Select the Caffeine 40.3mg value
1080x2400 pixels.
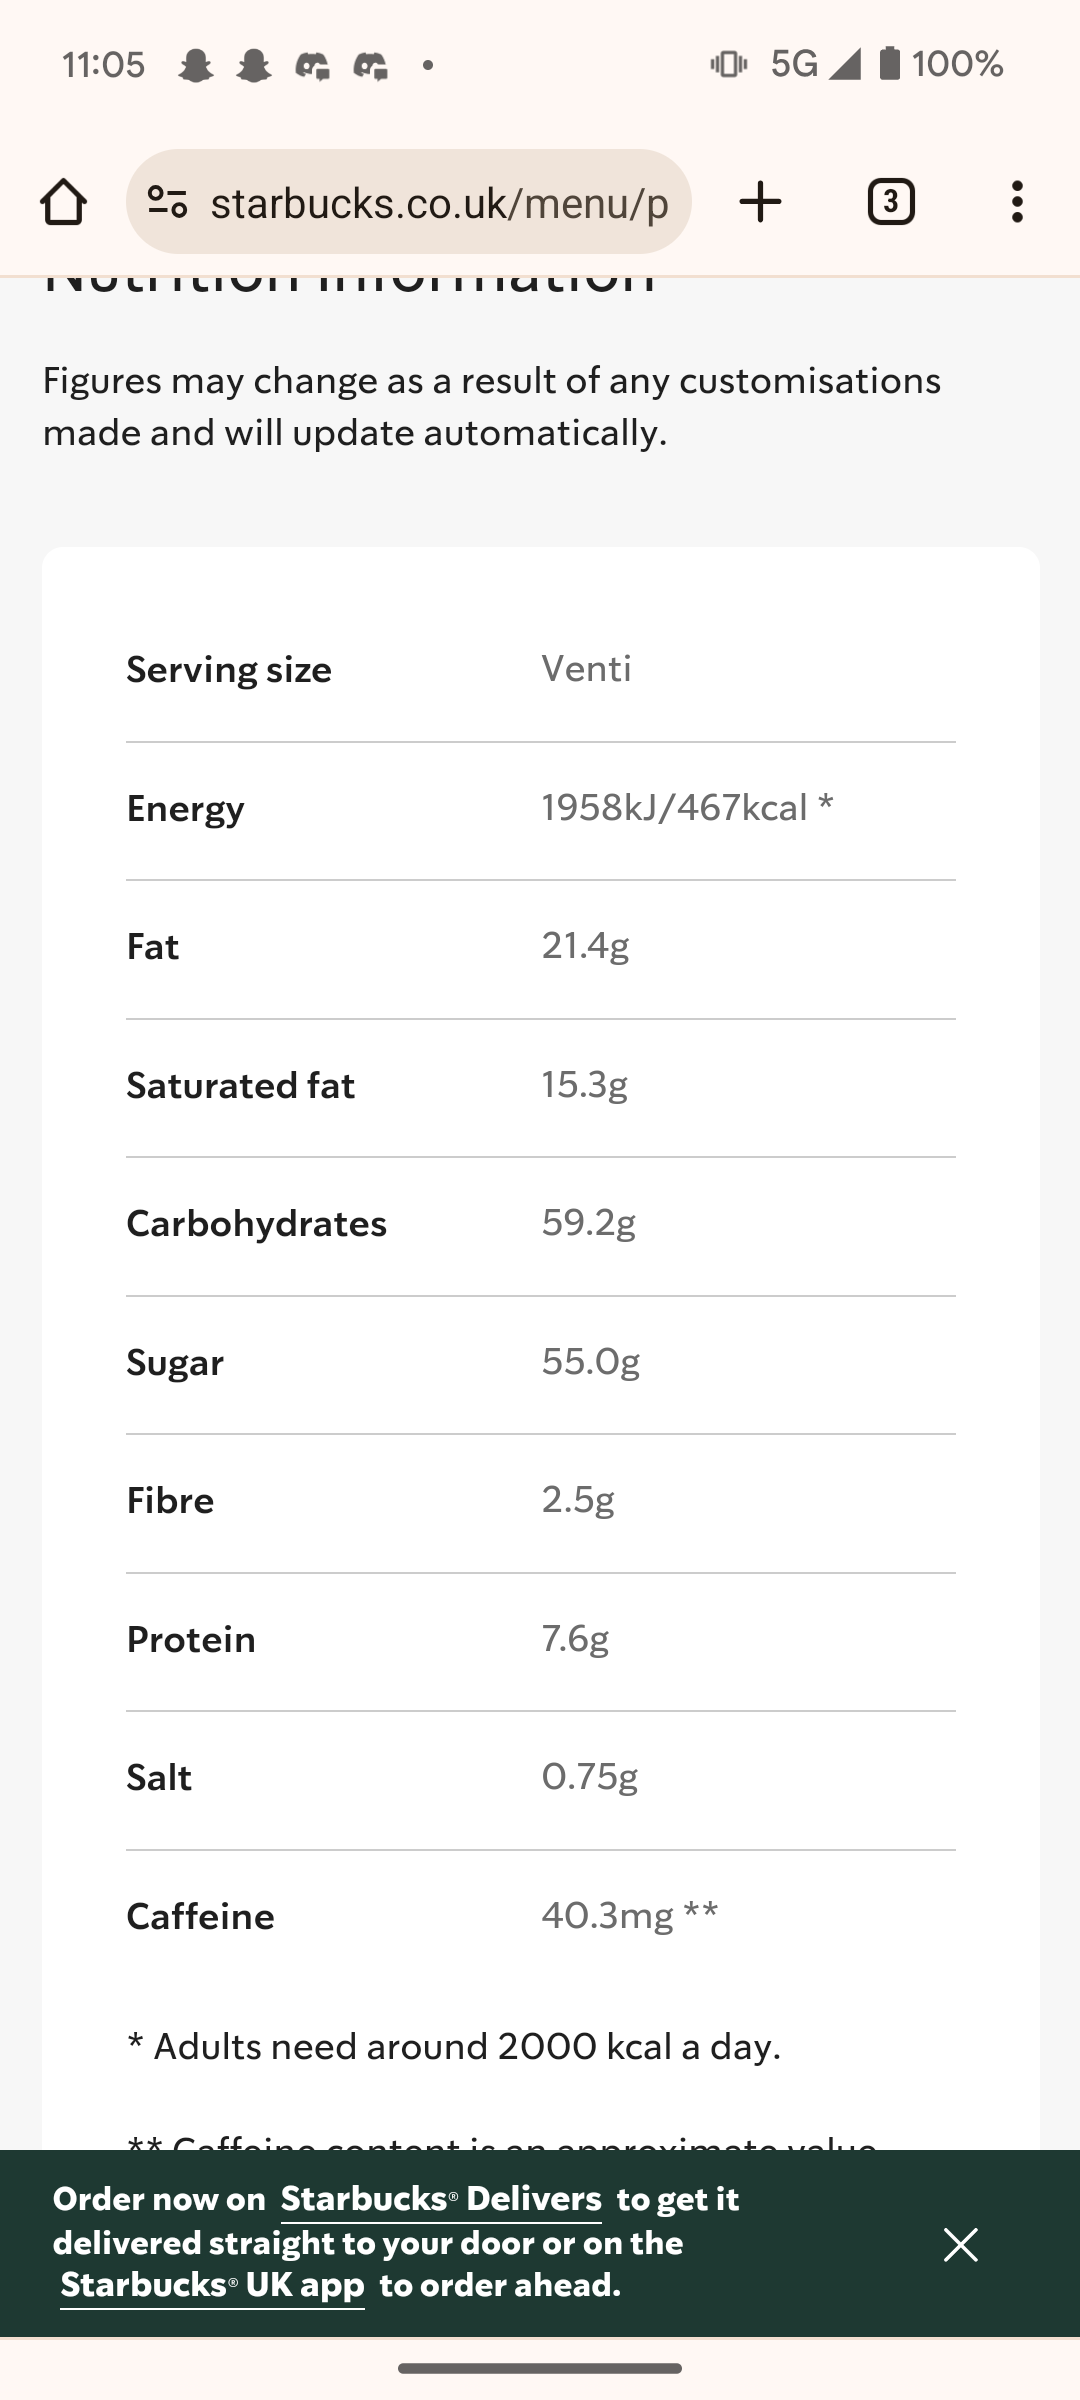[x=629, y=1915]
